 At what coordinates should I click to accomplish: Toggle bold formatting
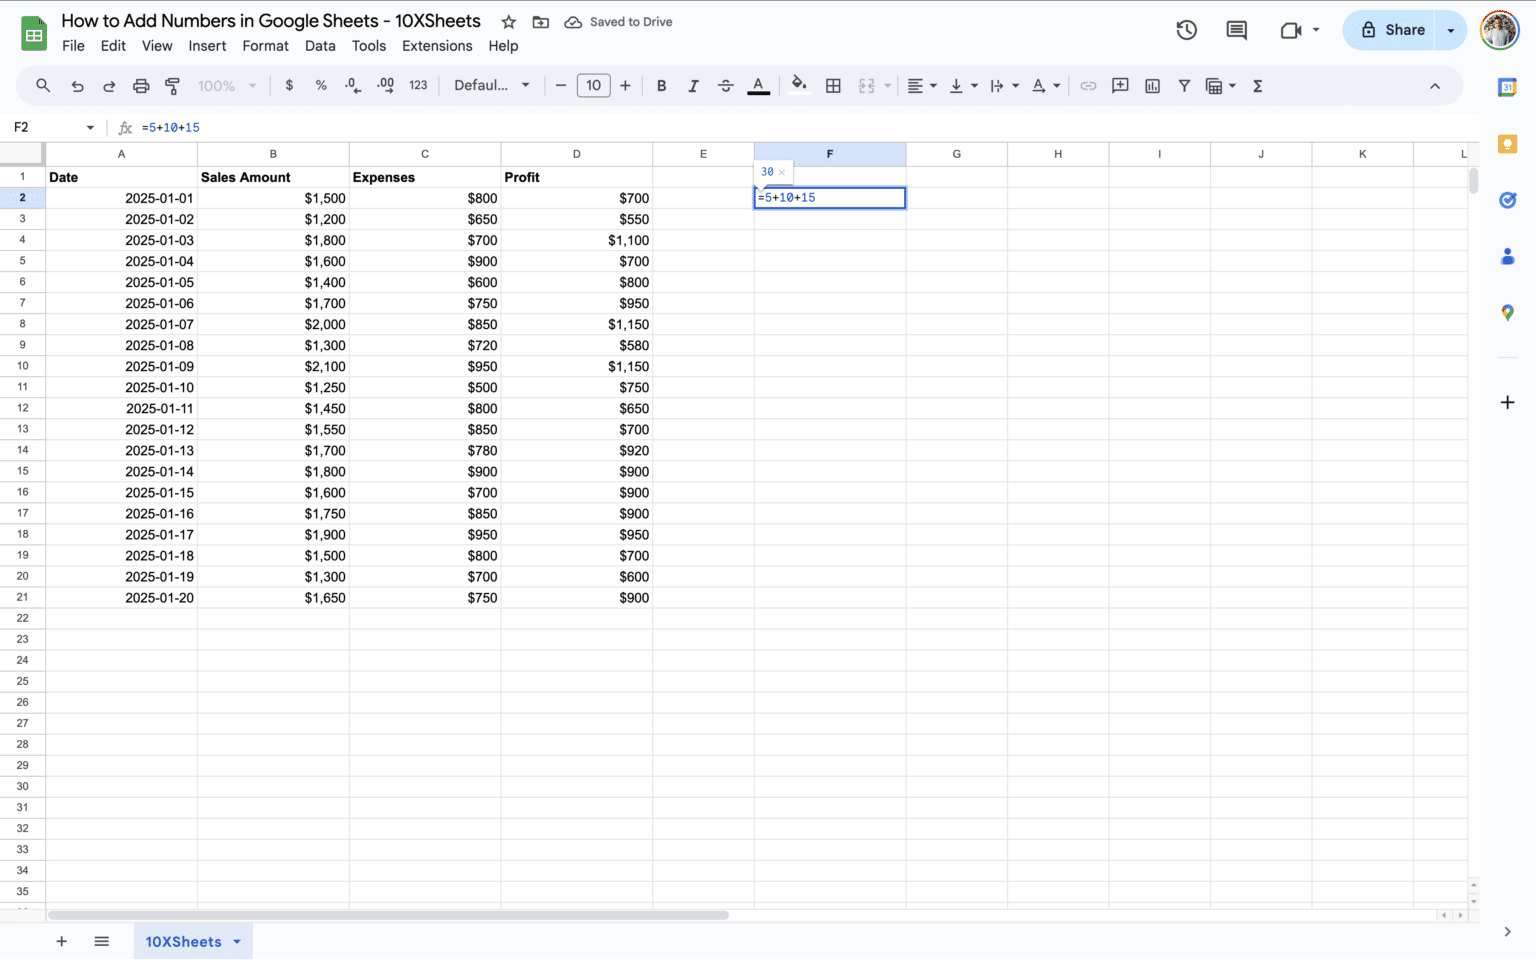pyautogui.click(x=661, y=85)
